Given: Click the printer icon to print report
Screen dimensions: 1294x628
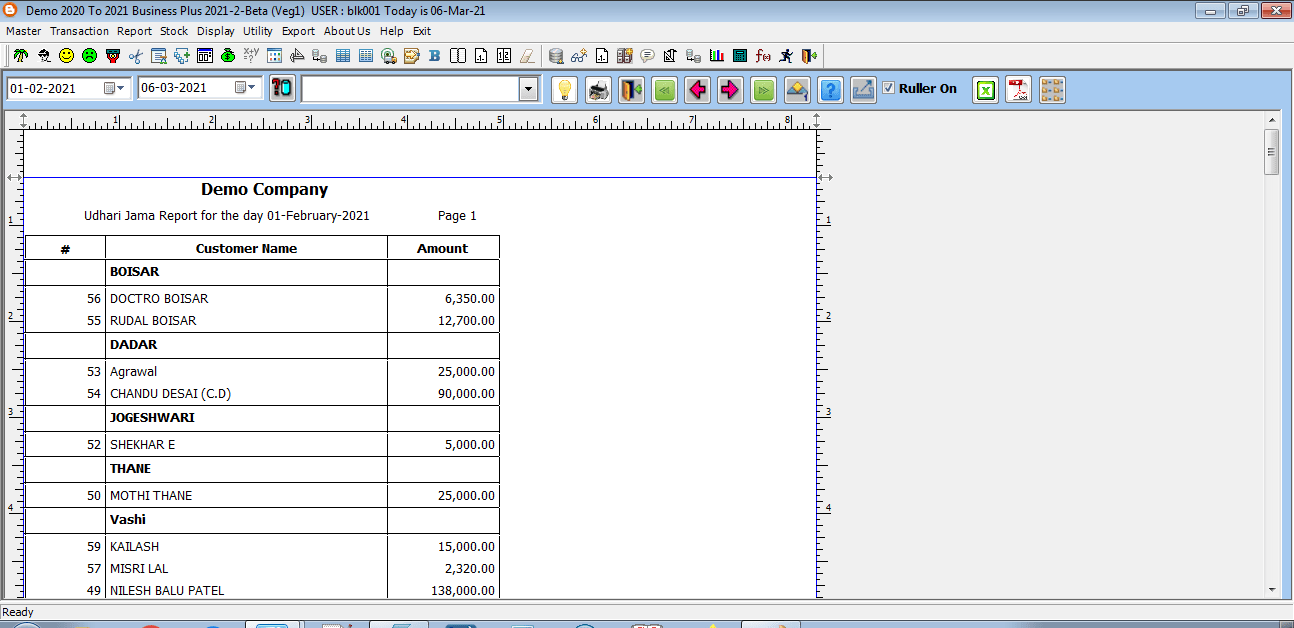Looking at the screenshot, I should tap(598, 90).
